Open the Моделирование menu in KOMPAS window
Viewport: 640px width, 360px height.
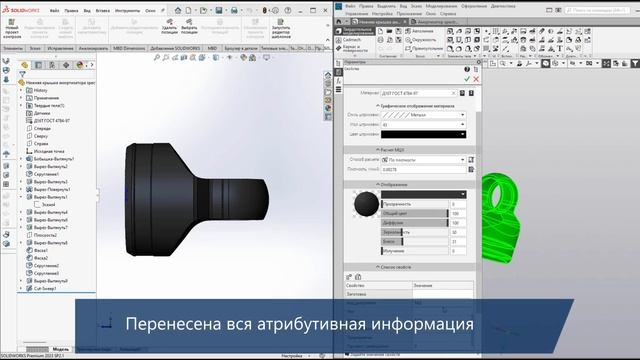pyautogui.click(x=441, y=7)
